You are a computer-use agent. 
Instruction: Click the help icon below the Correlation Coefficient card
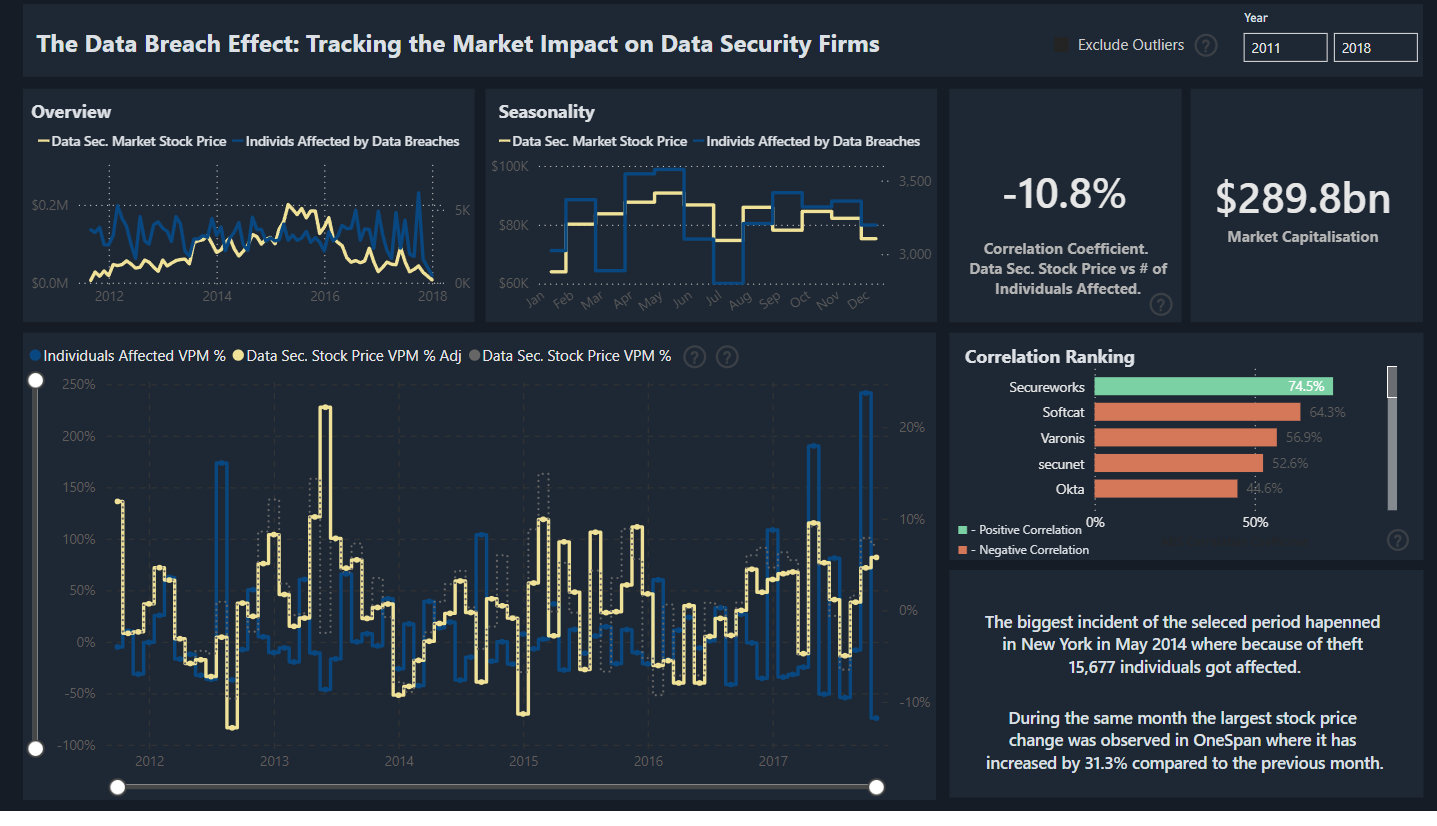pyautogui.click(x=1161, y=304)
